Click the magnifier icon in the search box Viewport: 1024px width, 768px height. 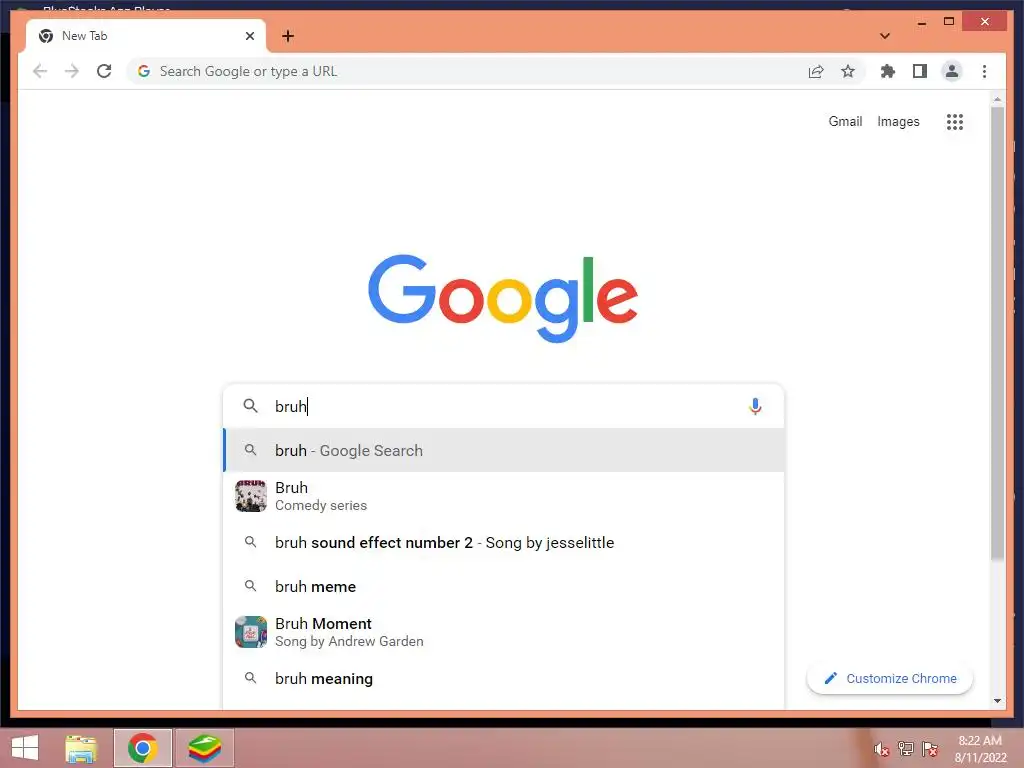pos(250,406)
